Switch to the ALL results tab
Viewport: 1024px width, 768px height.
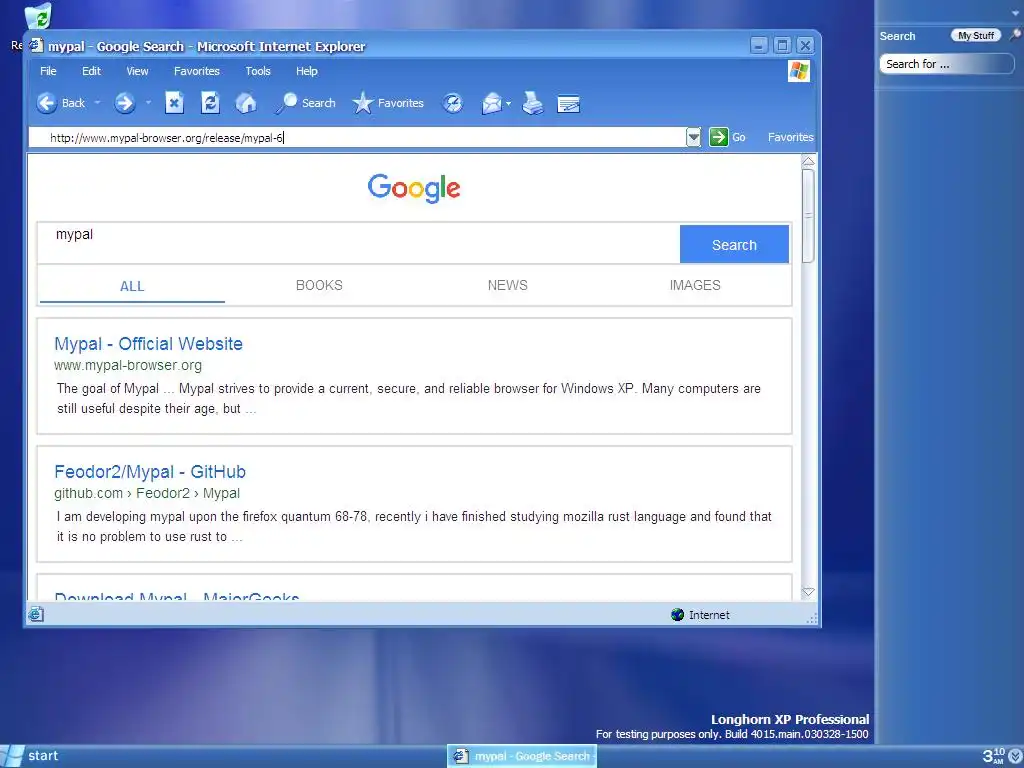pos(132,286)
